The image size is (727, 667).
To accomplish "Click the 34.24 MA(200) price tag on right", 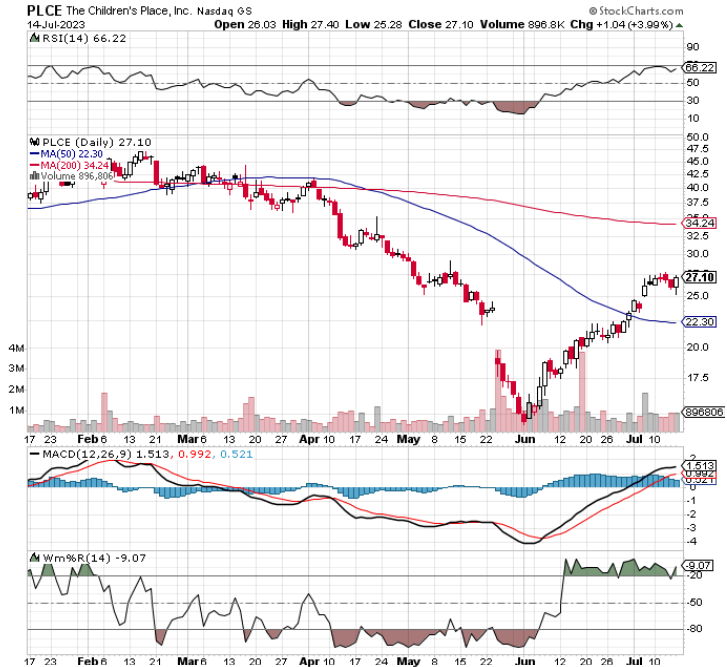I will tap(700, 223).
